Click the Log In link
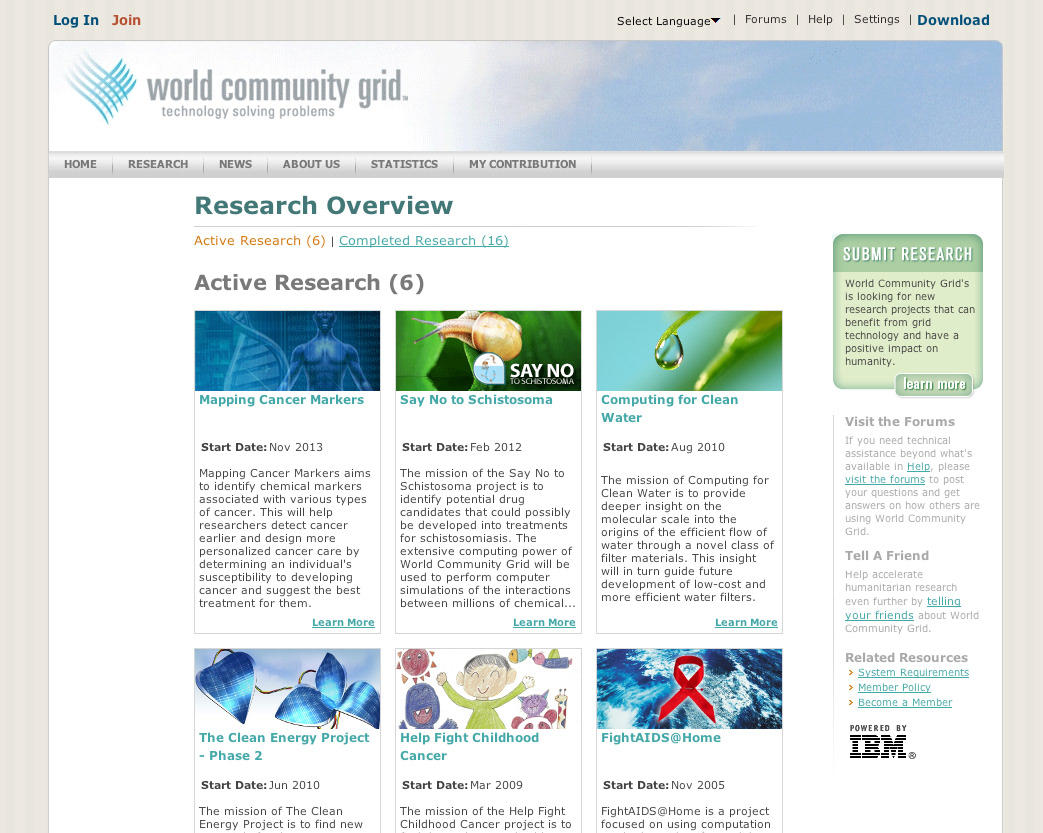 tap(76, 20)
